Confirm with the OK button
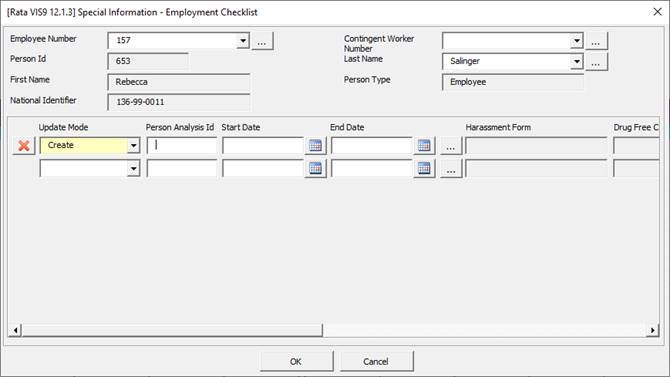This screenshot has height=377, width=670. tap(296, 362)
